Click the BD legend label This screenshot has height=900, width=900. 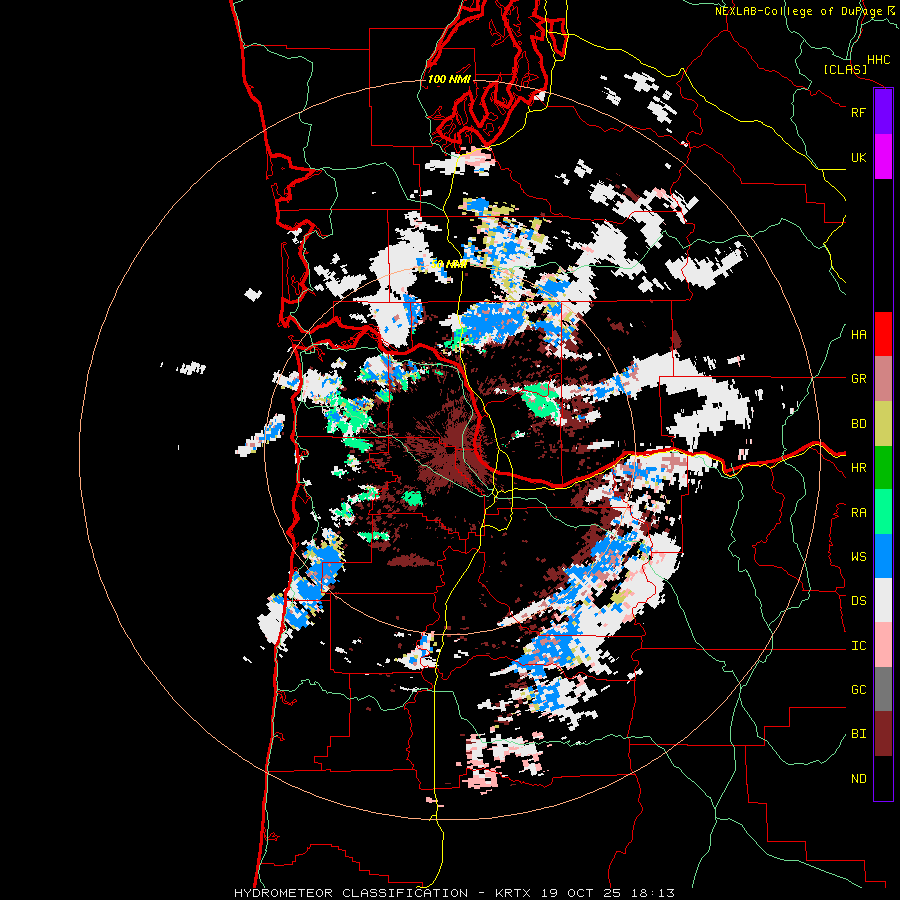[858, 424]
